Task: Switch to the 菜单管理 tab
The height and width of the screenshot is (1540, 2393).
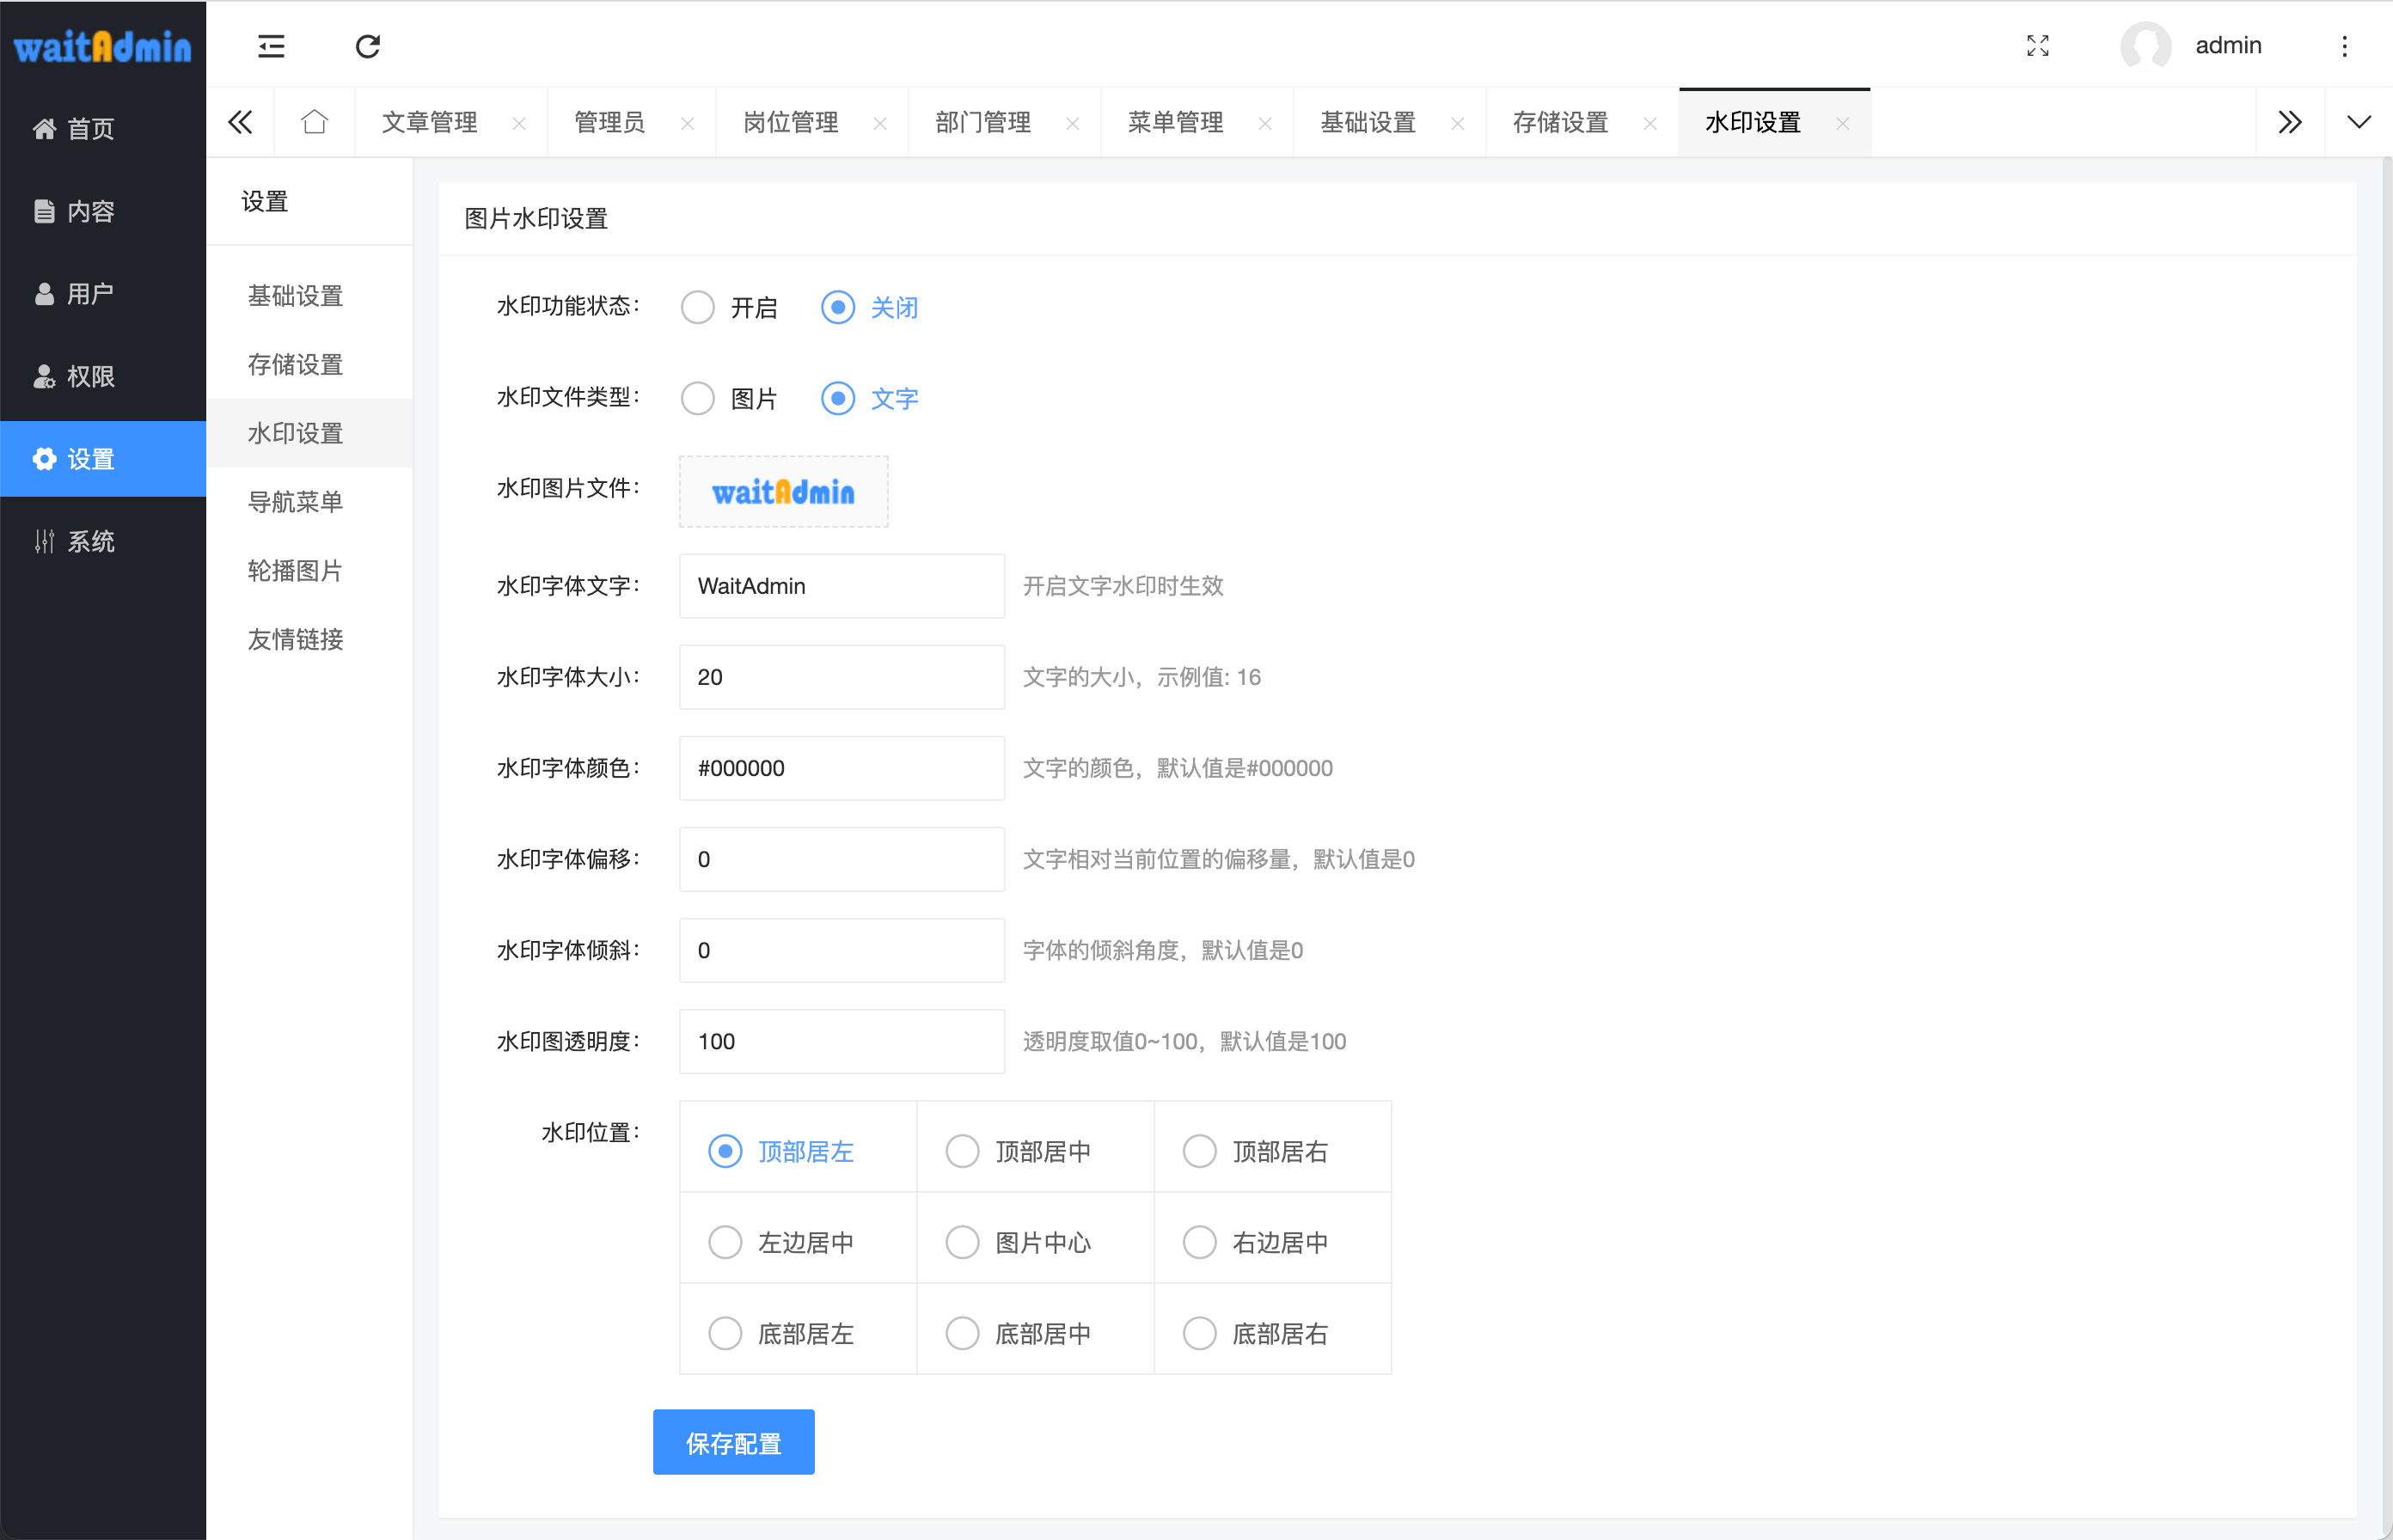Action: pyautogui.click(x=1175, y=122)
